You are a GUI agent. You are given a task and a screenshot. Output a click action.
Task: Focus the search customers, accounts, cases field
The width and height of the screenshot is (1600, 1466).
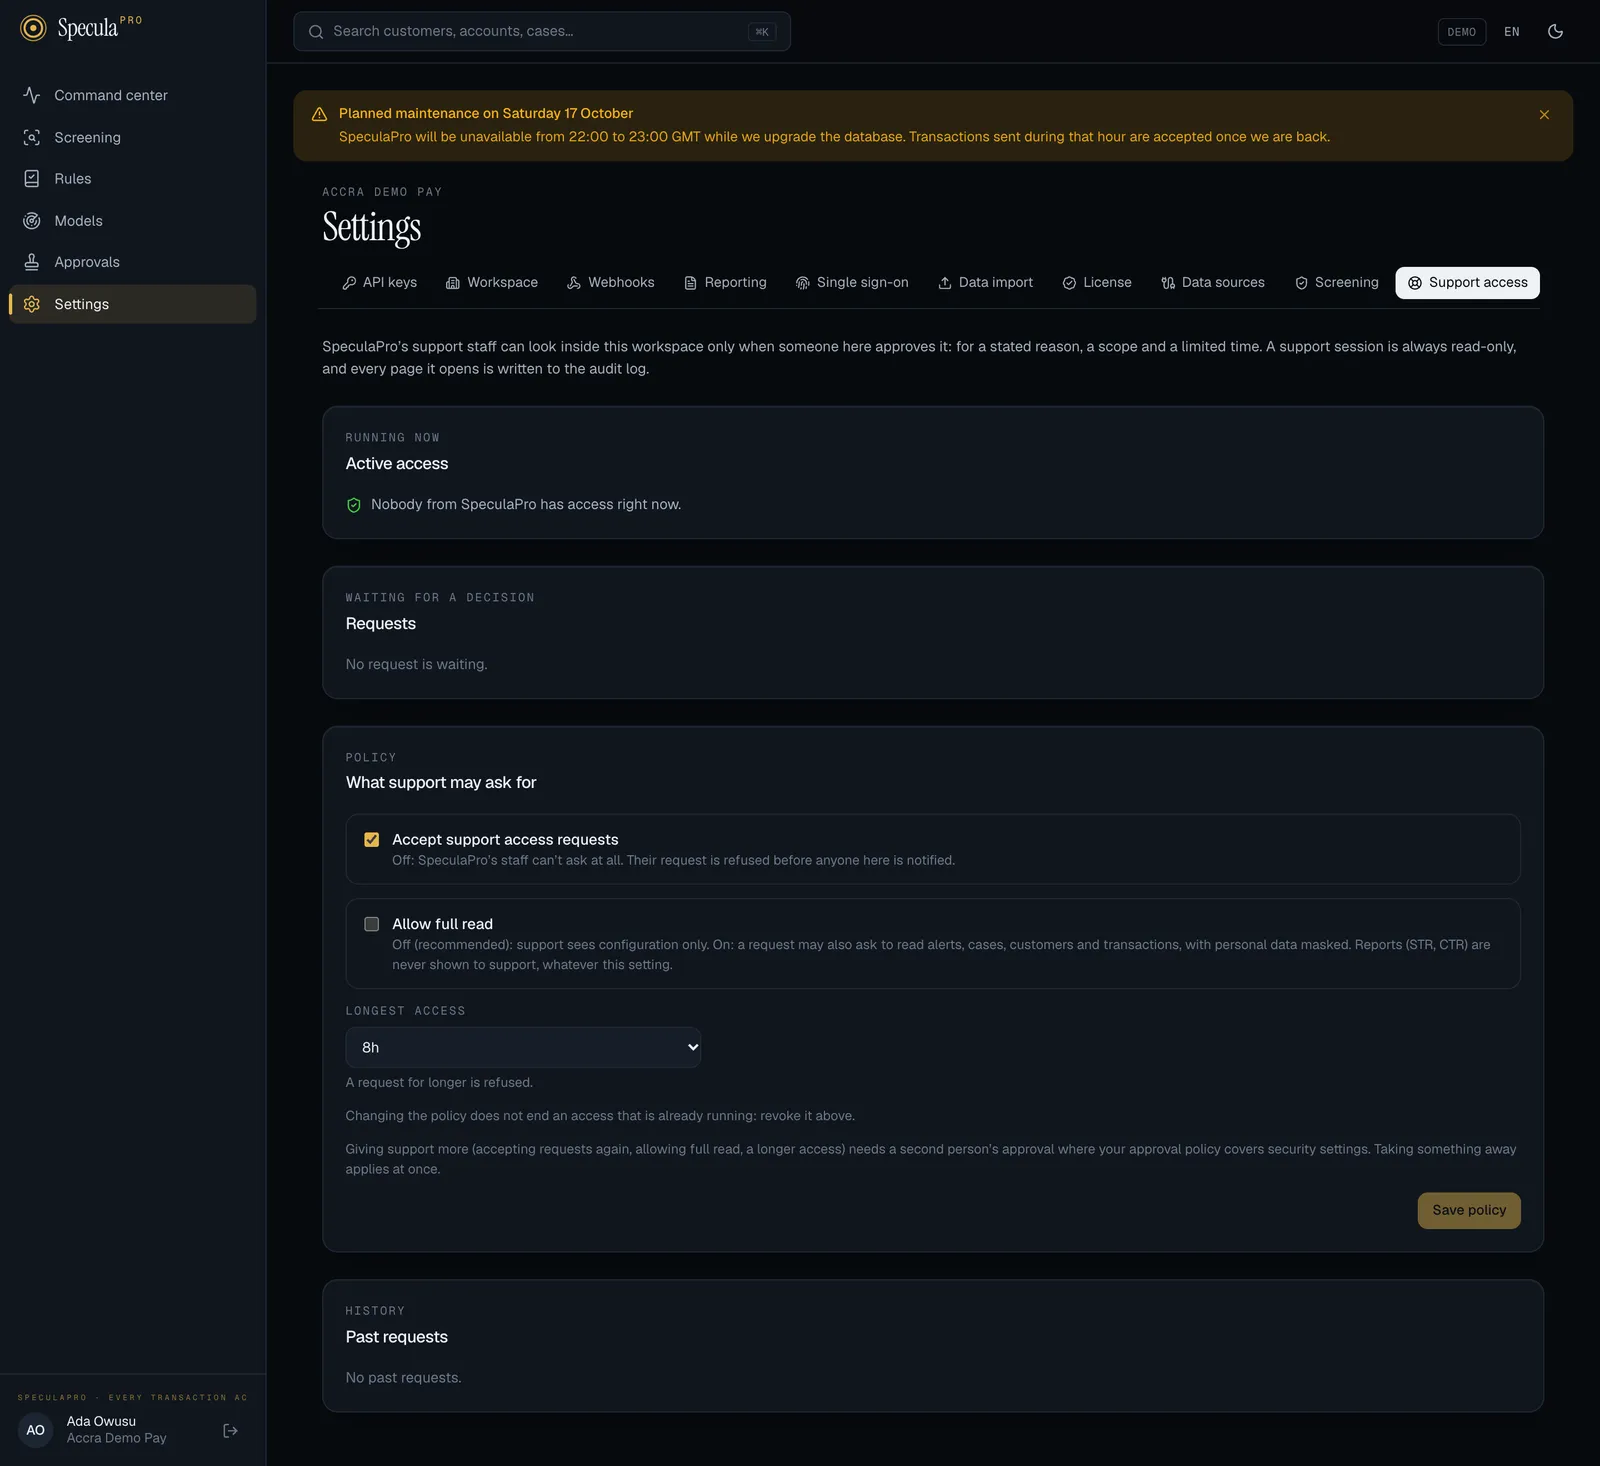click(x=542, y=31)
